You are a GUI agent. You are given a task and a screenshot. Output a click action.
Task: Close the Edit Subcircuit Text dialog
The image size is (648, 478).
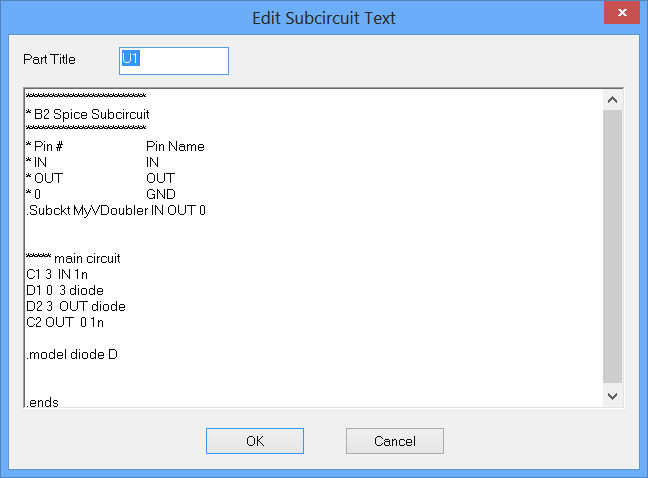[x=620, y=15]
